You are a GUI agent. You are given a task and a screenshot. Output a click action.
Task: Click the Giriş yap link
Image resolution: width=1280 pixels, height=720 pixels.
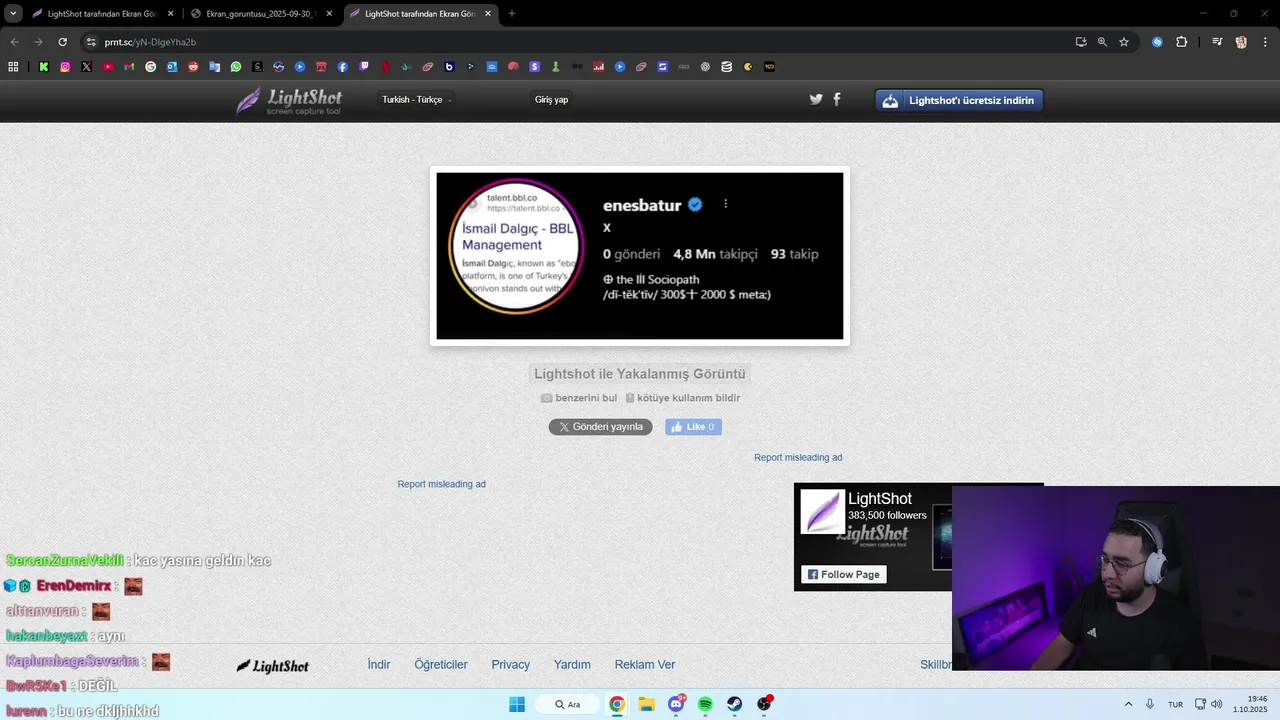point(551,100)
